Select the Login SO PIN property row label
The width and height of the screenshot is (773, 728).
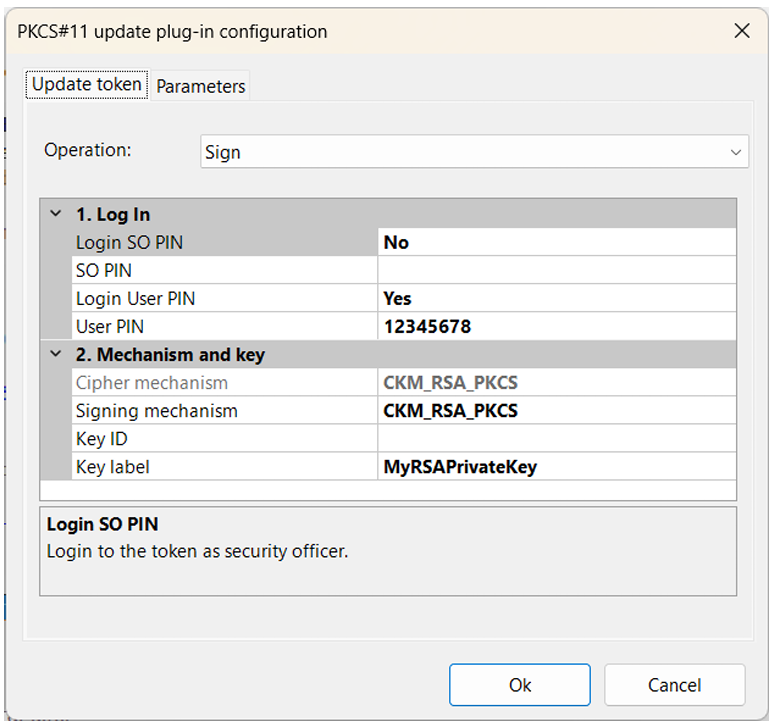(x=224, y=242)
